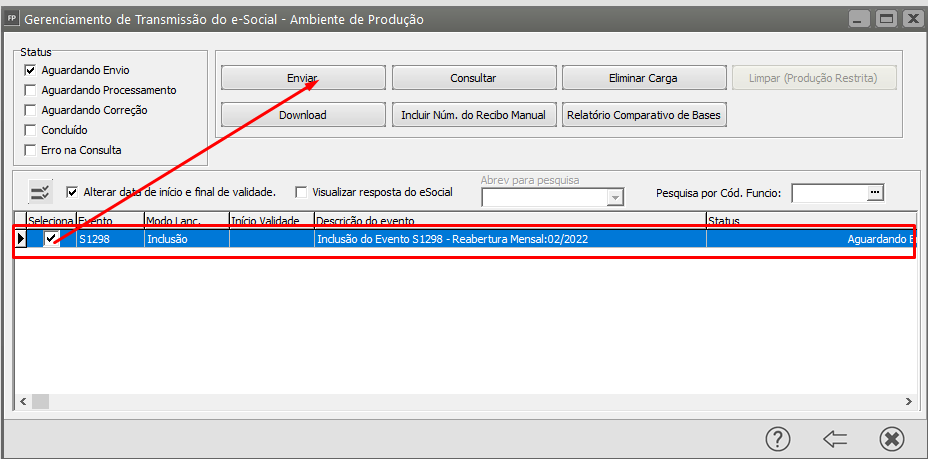Click the Aguardando status cell of S1298

click(x=811, y=238)
